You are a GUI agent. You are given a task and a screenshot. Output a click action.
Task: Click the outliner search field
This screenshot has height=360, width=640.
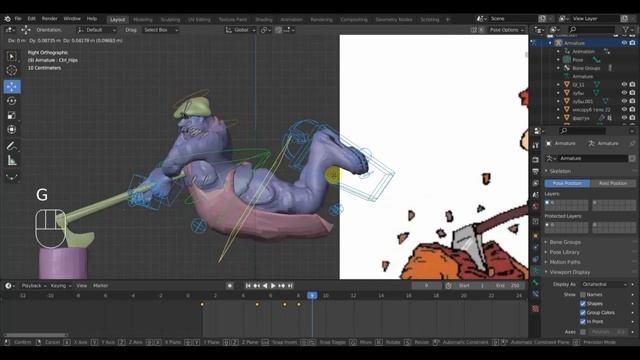point(592,29)
